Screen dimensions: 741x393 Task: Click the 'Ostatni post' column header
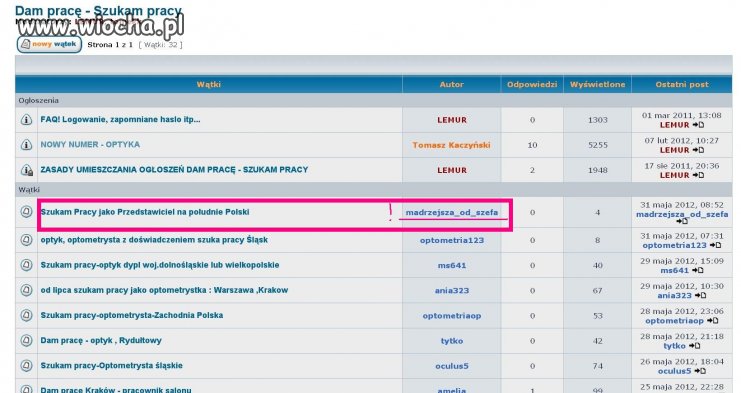(x=682, y=85)
